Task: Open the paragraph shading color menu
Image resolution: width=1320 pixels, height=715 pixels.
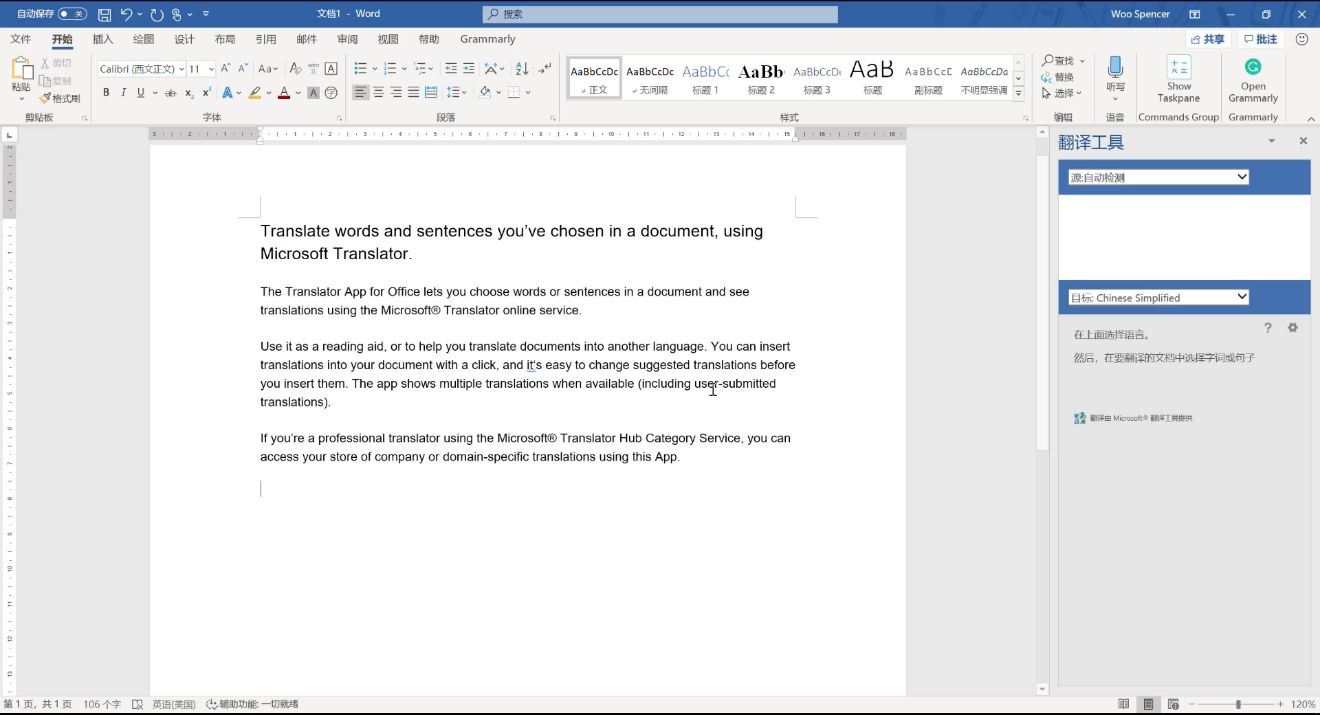Action: click(x=497, y=93)
